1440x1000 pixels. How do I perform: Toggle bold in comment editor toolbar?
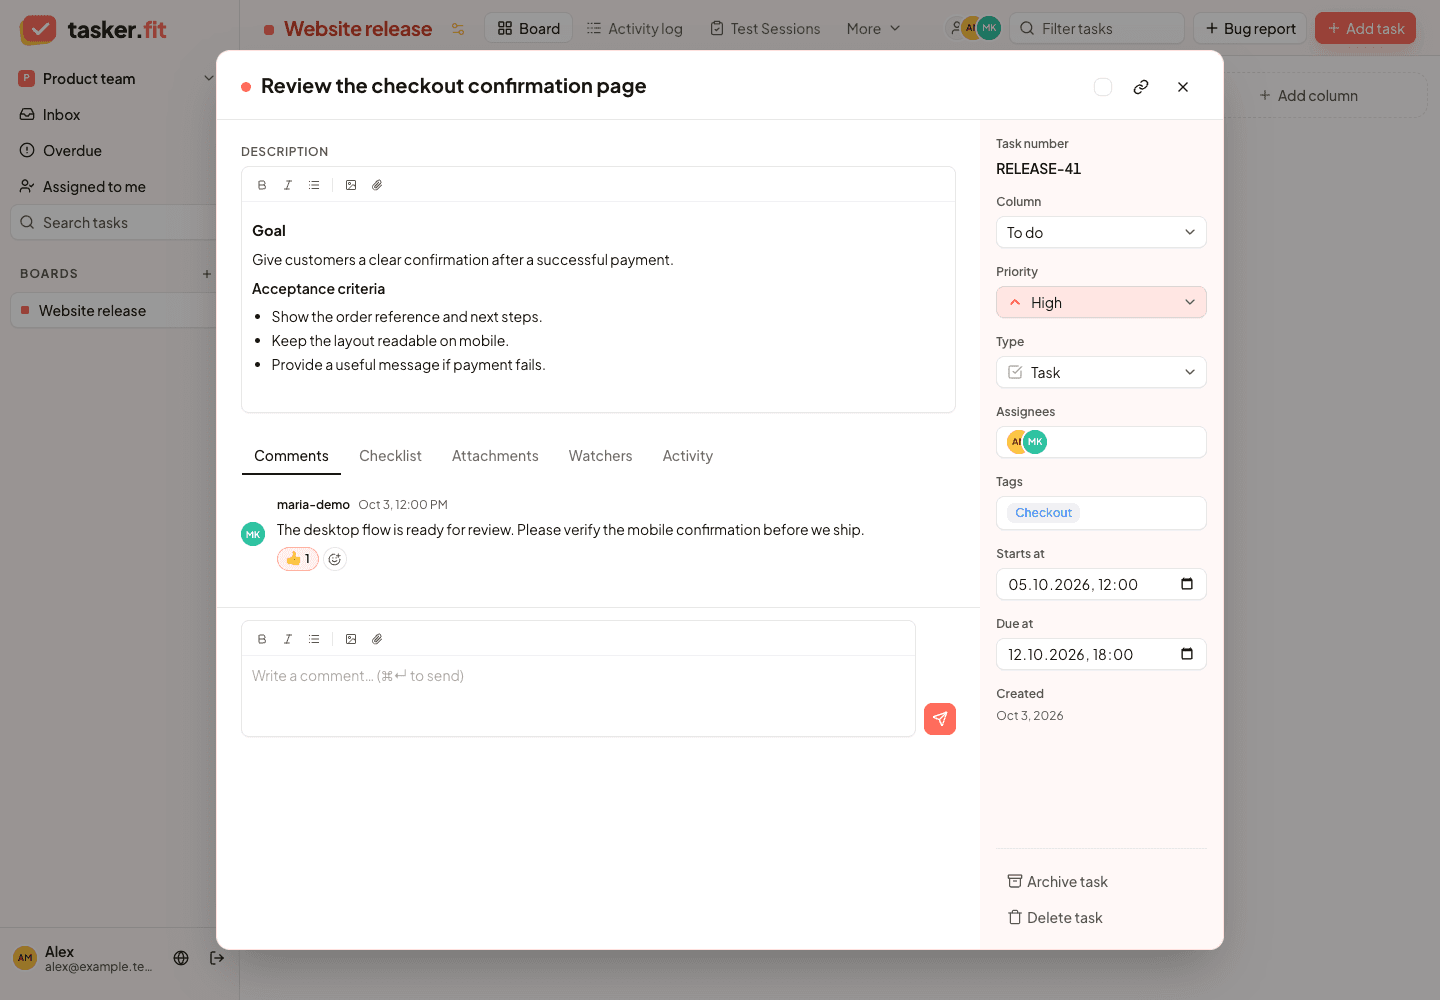tap(262, 639)
